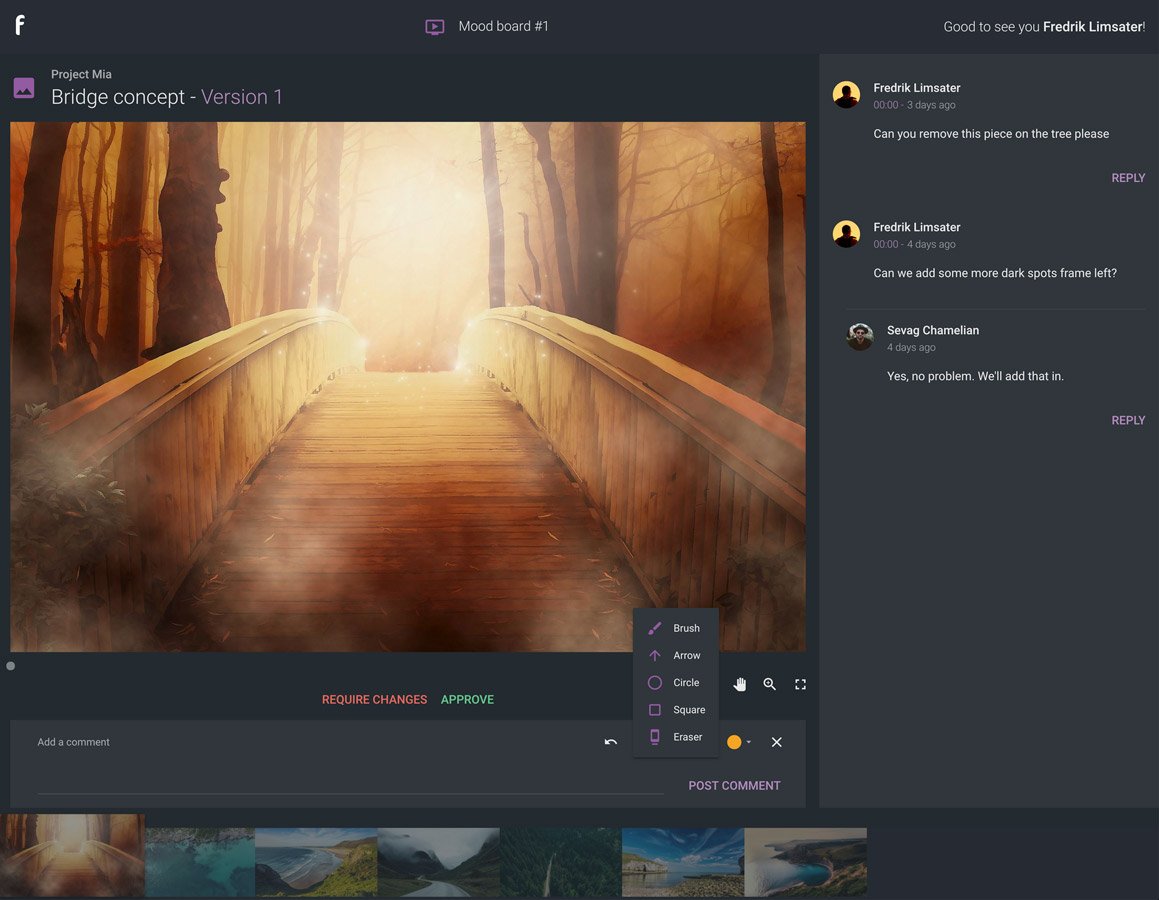Click the Version 1 label in the title
The height and width of the screenshot is (900, 1159).
coord(242,97)
